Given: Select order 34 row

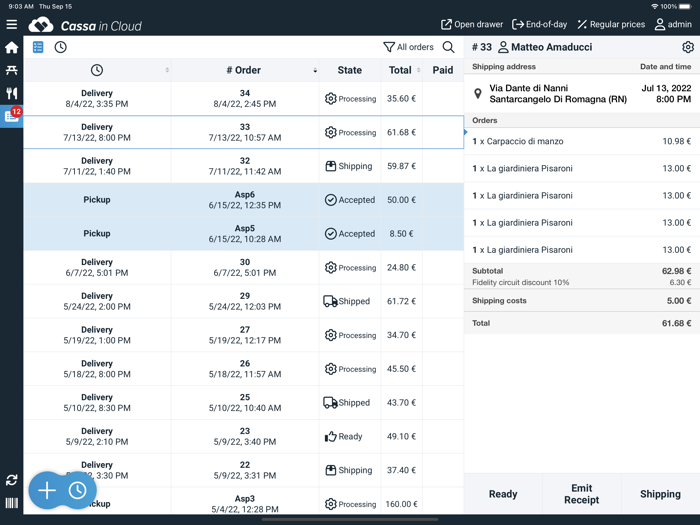Looking at the screenshot, I should pyautogui.click(x=244, y=99).
